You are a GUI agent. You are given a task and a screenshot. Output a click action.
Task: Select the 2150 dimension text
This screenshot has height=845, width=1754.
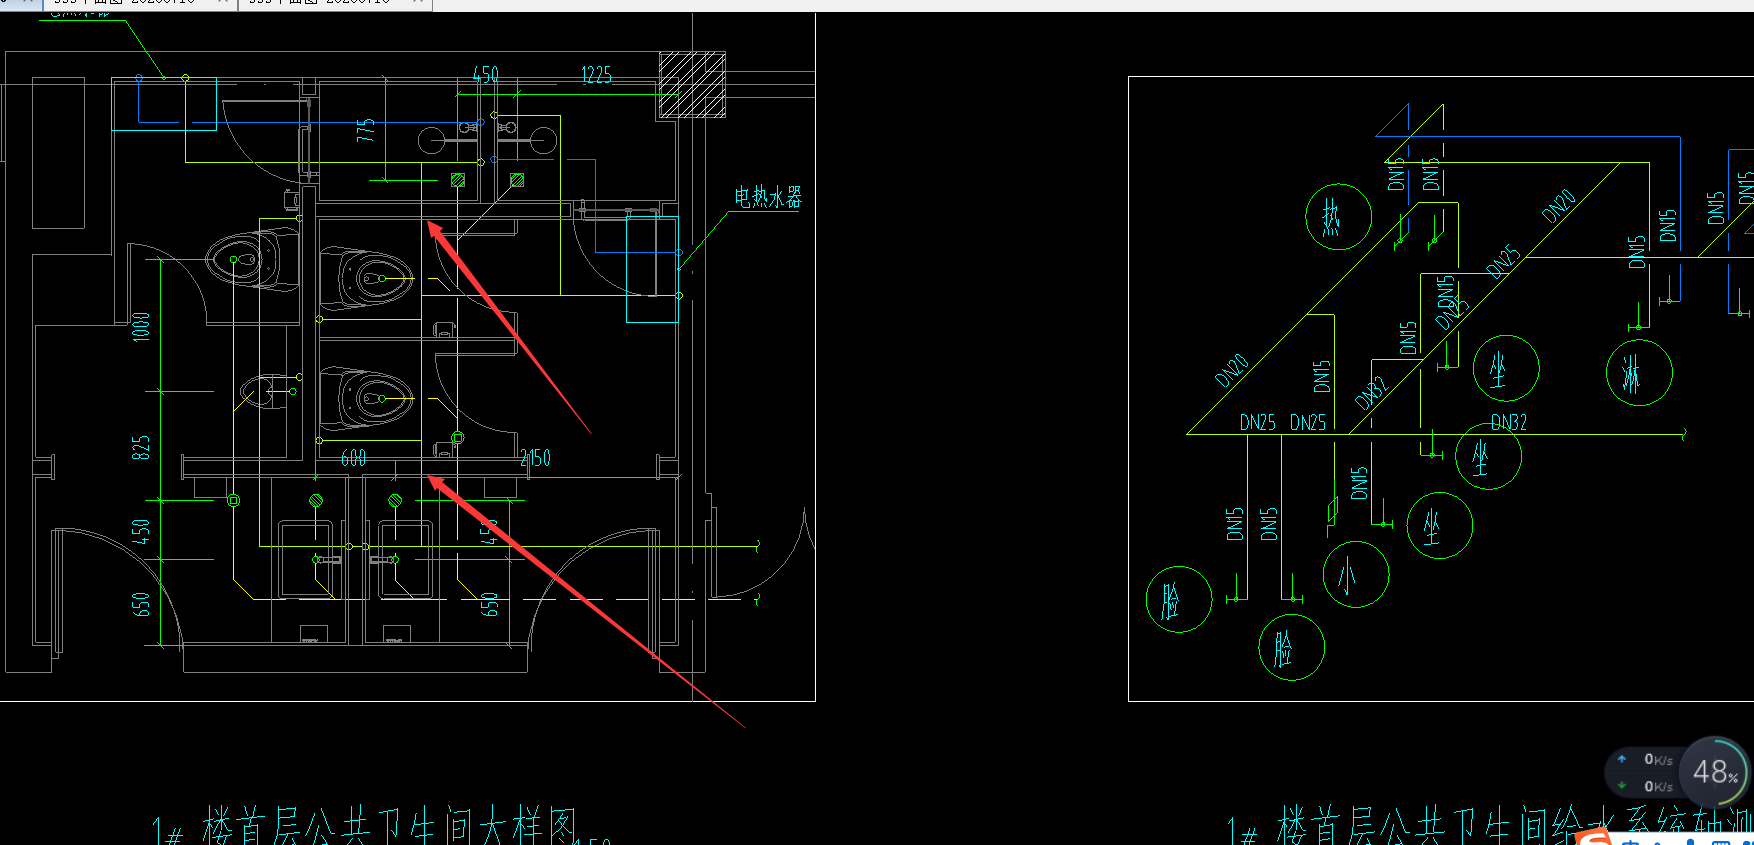(535, 458)
